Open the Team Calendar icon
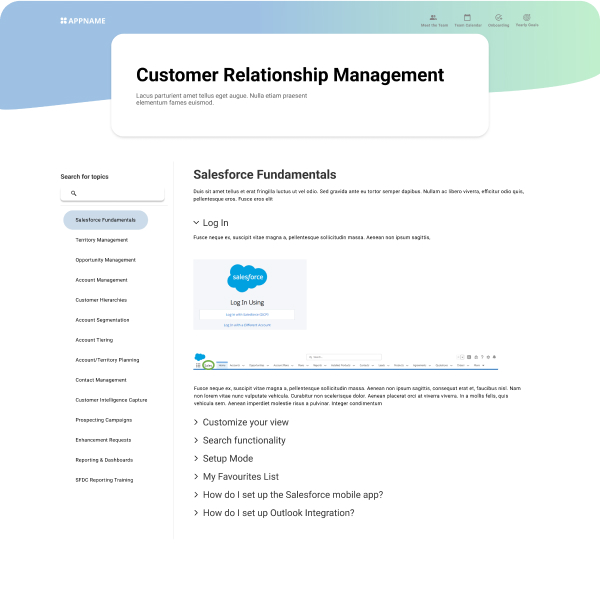 [x=467, y=18]
